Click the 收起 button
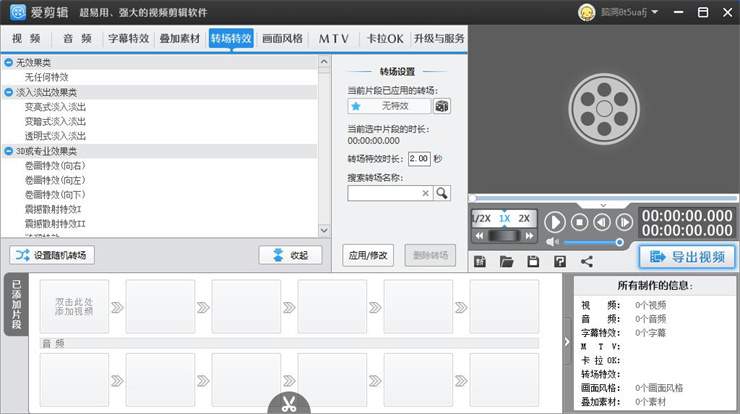The width and height of the screenshot is (740, 414). point(290,255)
